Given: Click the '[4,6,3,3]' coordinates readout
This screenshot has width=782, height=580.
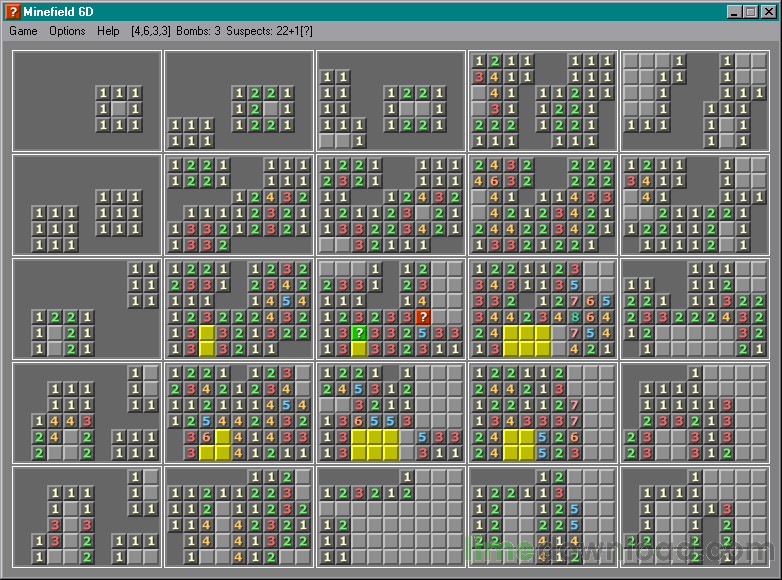Looking at the screenshot, I should 151,31.
